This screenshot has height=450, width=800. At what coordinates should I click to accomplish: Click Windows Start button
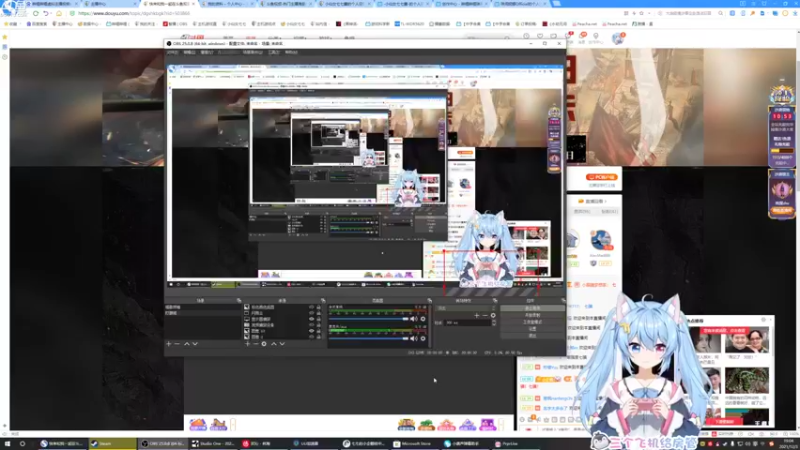(8, 444)
